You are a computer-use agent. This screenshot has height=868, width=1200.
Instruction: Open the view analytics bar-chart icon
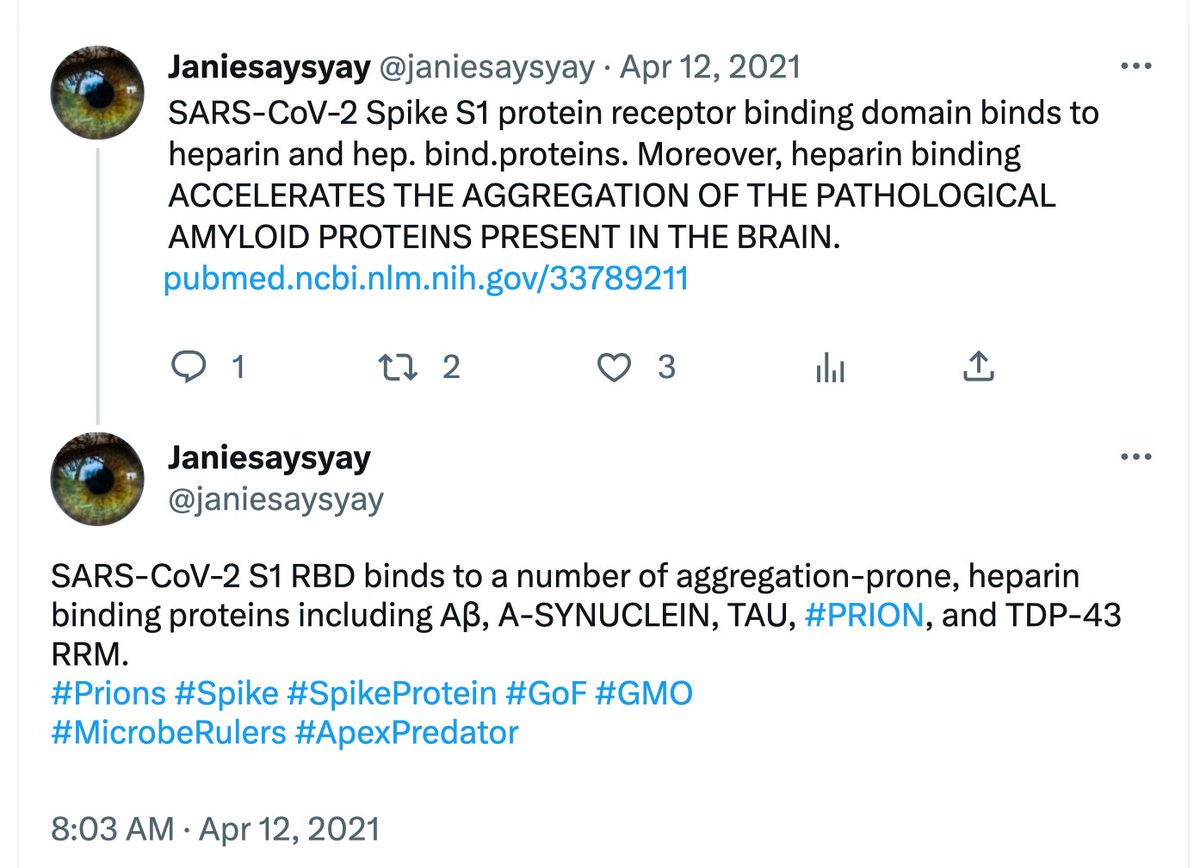[x=830, y=369]
